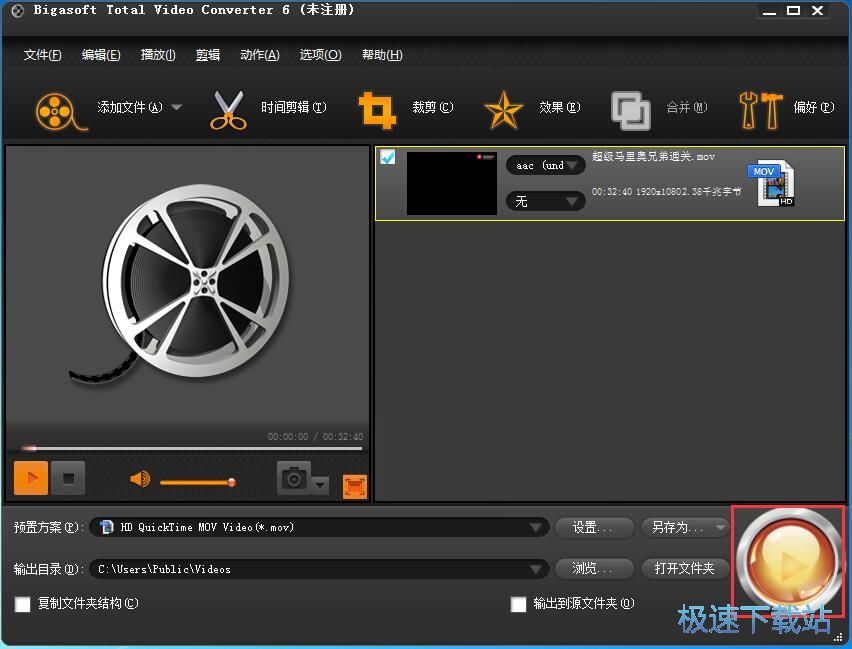Open the 效果 (Effect) star tool
Screen dimensions: 852x649
click(x=504, y=110)
